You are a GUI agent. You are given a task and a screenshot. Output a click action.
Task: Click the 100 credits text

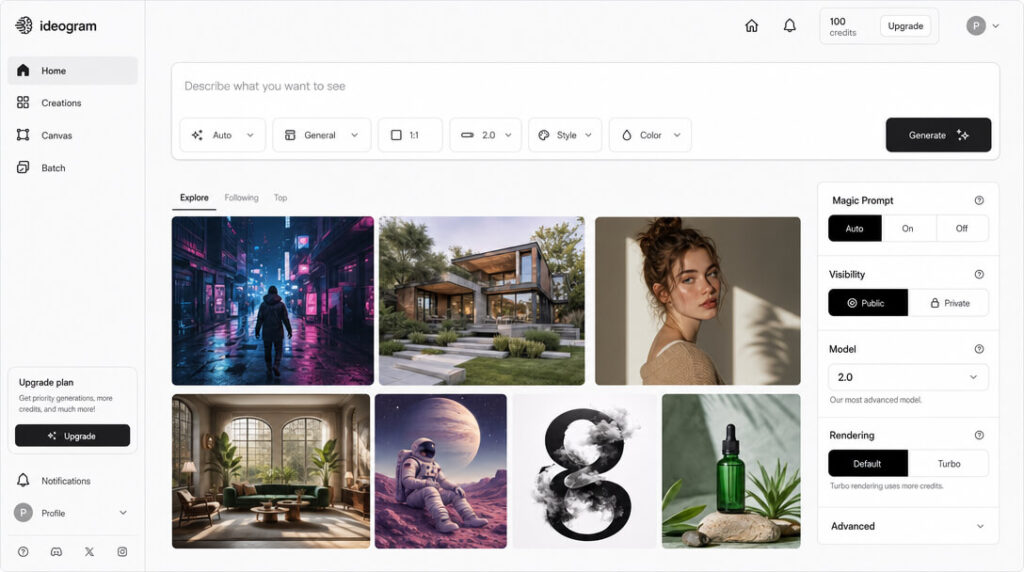(842, 27)
